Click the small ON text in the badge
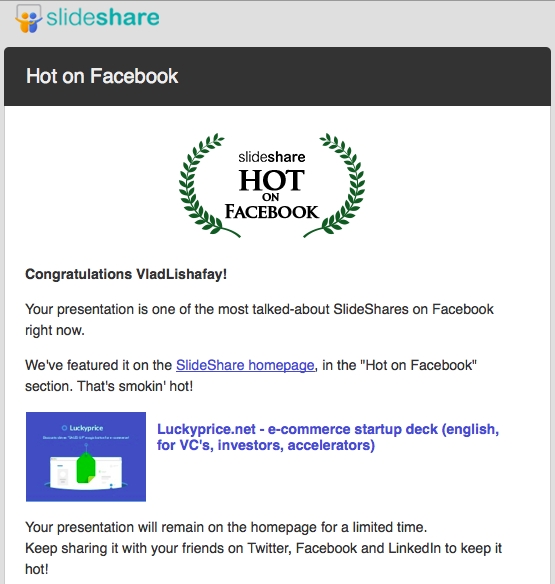 (x=271, y=197)
